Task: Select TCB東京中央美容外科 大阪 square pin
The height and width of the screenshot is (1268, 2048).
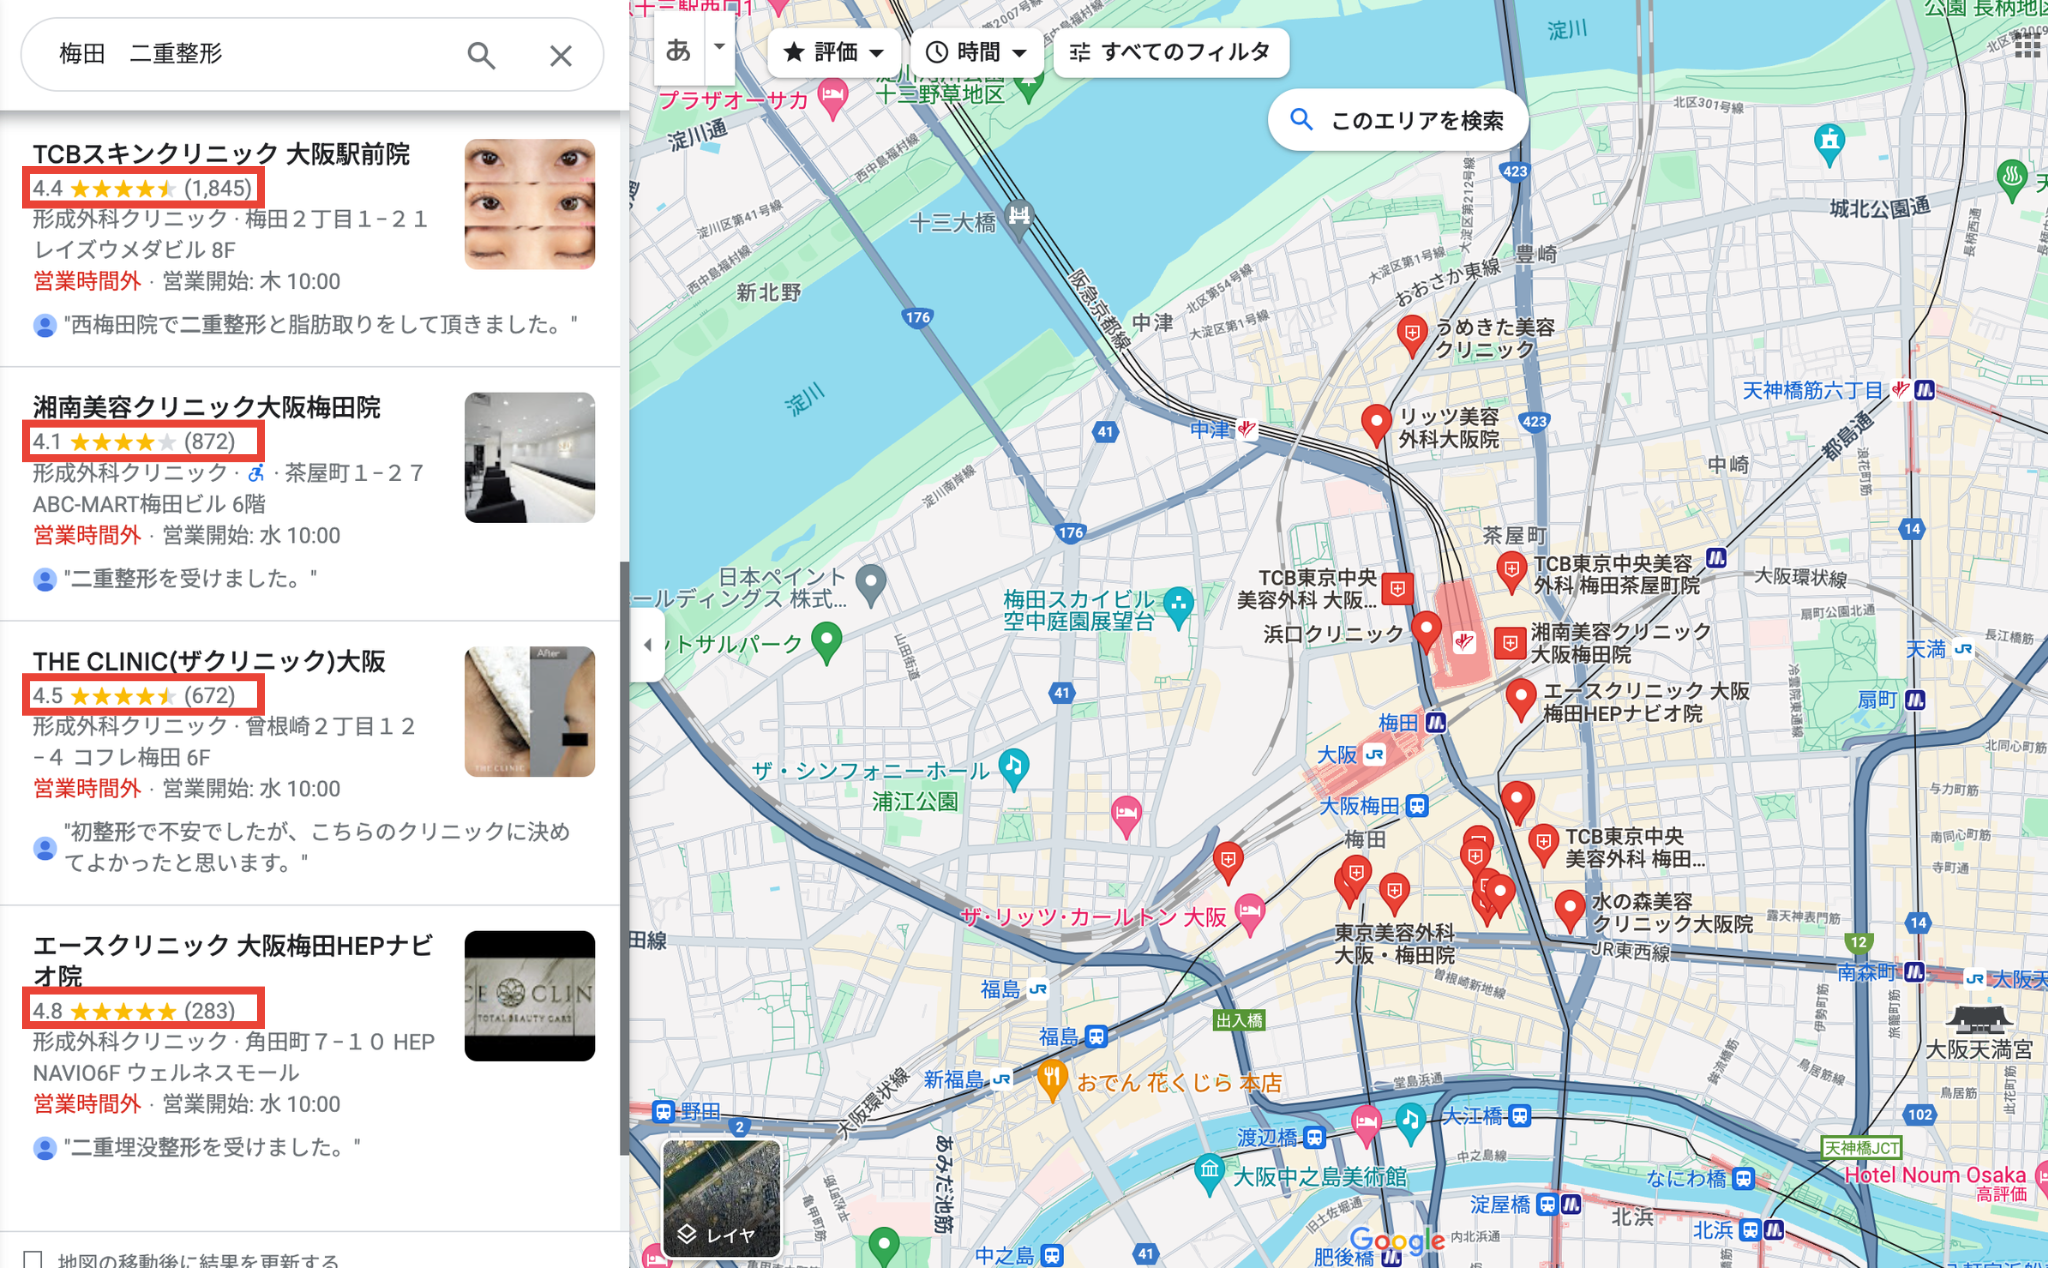Action: (1397, 588)
